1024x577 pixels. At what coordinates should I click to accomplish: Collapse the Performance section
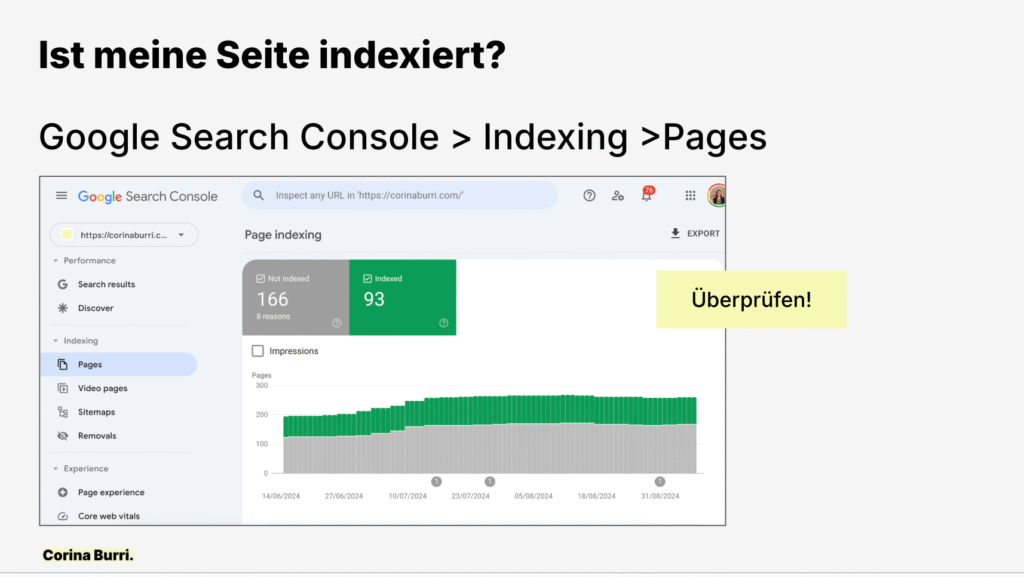56,261
